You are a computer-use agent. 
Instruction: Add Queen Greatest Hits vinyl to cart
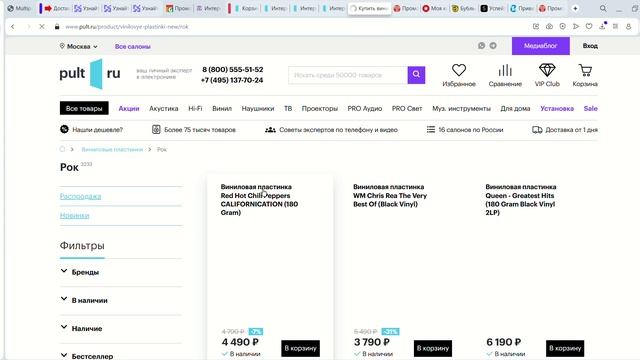click(x=565, y=348)
